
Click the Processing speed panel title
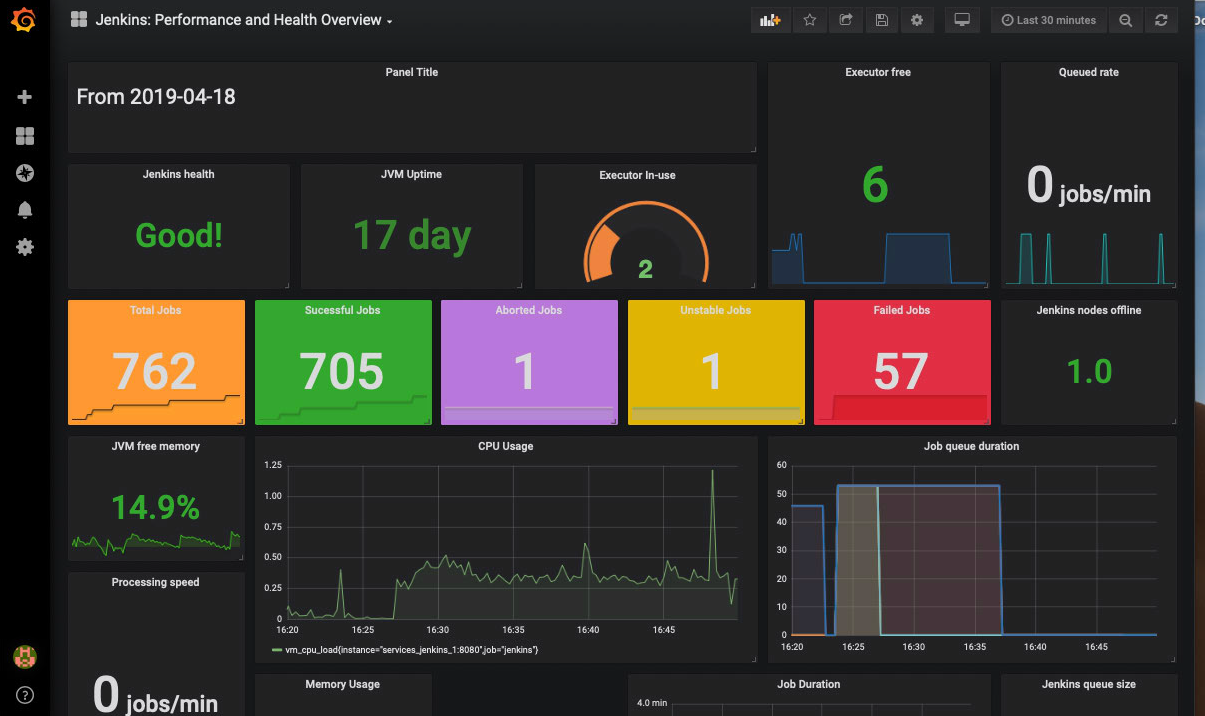[x=155, y=582]
